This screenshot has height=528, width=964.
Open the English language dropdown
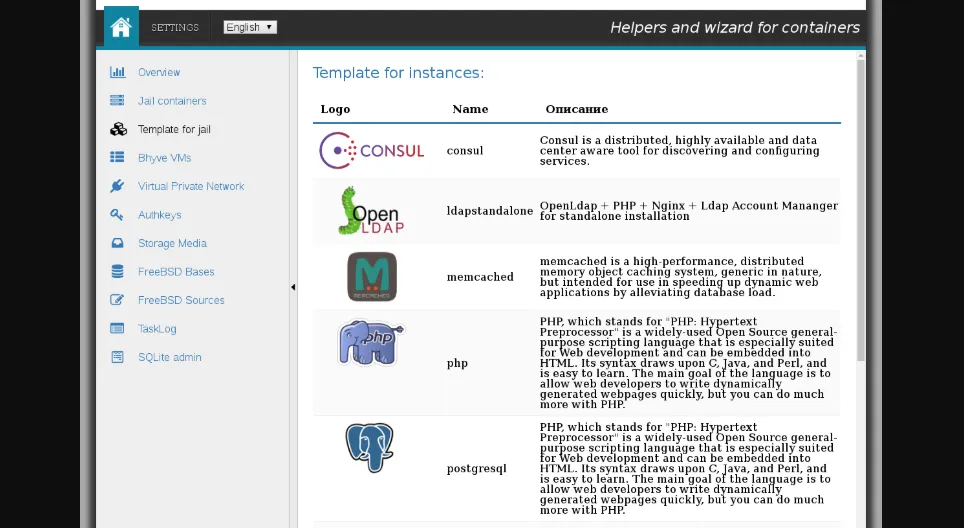(250, 27)
